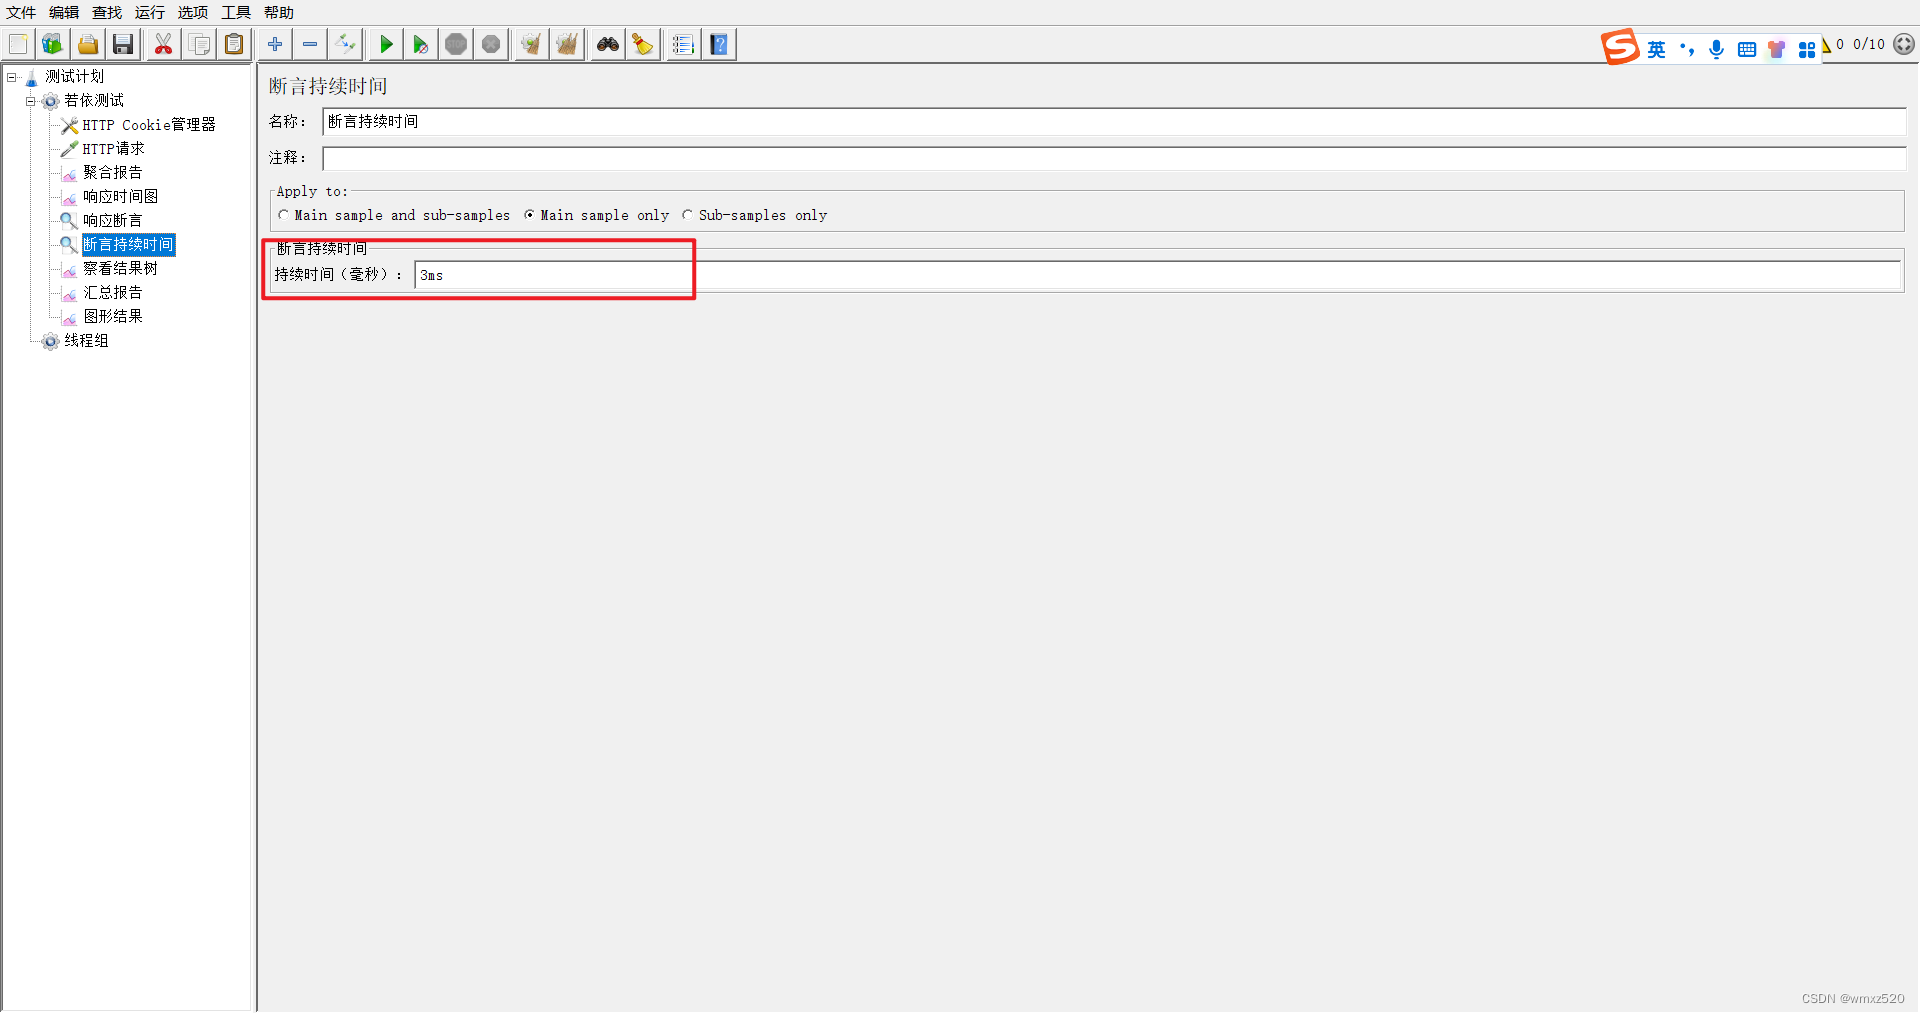This screenshot has width=1920, height=1013.
Task: Select 汇总报告 in the tree
Action: click(113, 293)
